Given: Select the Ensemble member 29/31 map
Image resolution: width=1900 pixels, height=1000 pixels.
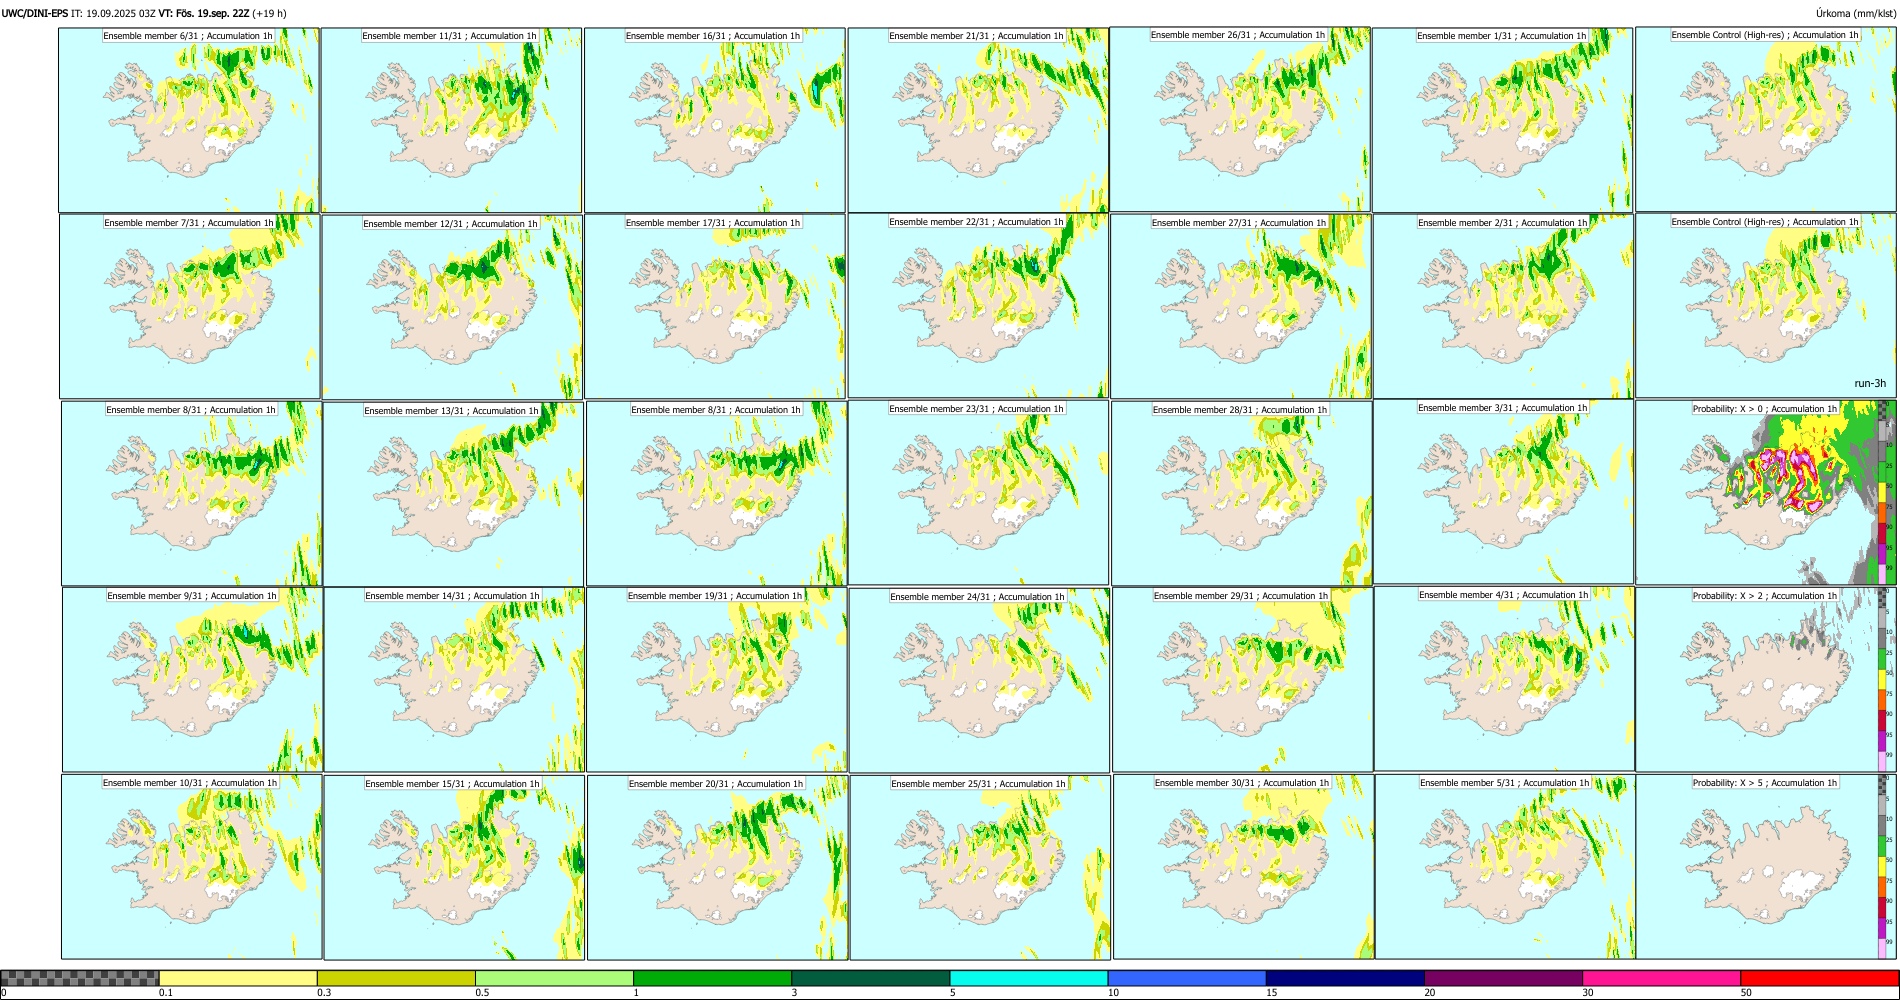Looking at the screenshot, I should pos(1243,679).
